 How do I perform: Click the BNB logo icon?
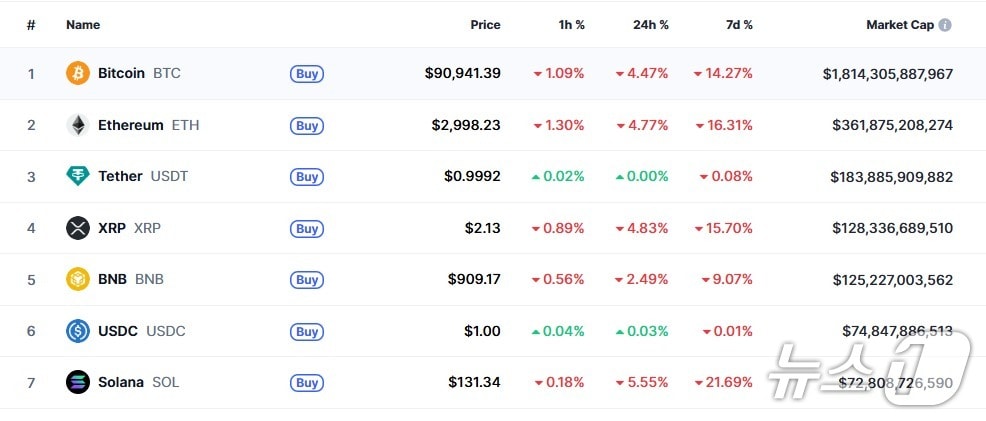pos(78,279)
